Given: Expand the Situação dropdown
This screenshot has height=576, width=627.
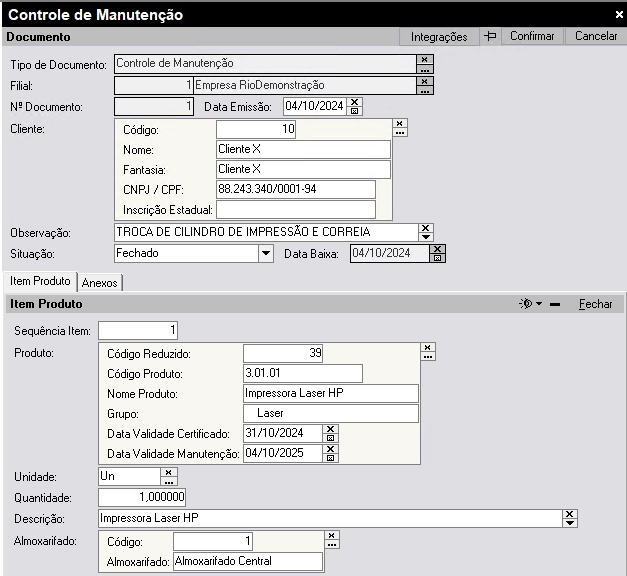Looking at the screenshot, I should (x=265, y=254).
